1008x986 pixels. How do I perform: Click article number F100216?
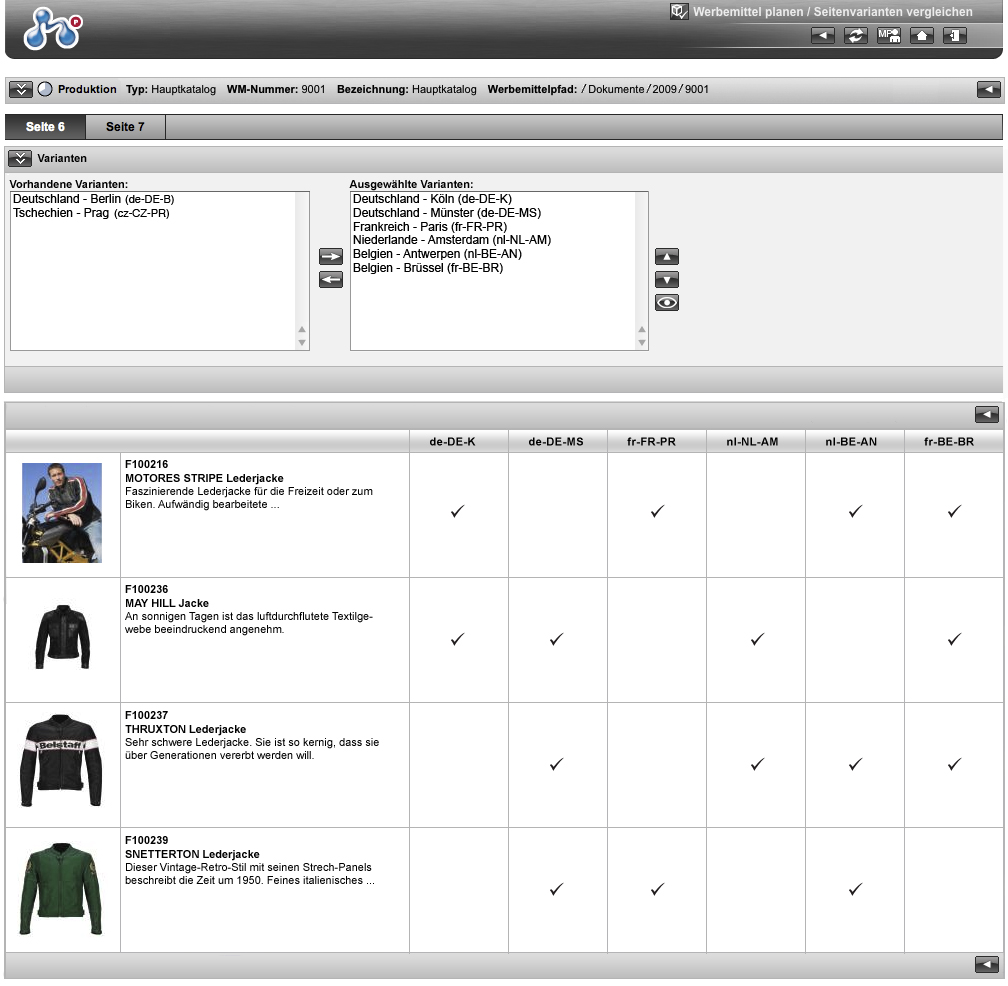click(x=147, y=464)
